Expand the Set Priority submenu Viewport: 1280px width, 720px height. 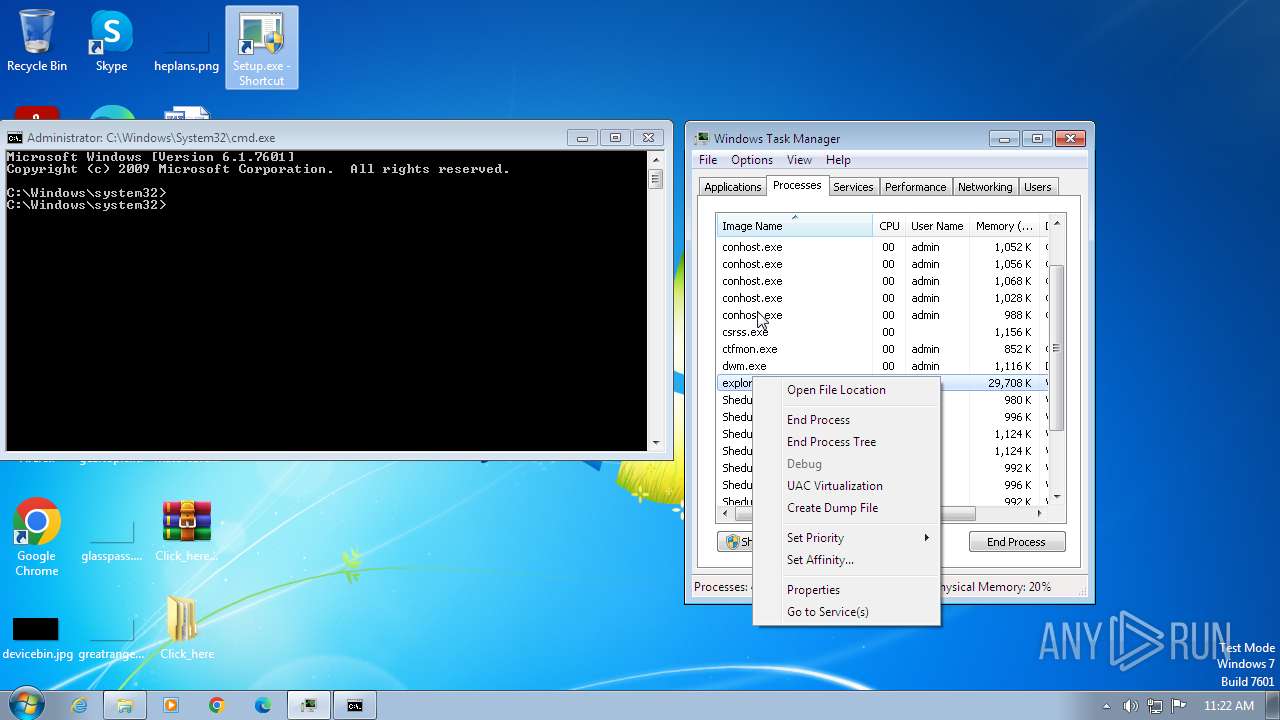846,538
